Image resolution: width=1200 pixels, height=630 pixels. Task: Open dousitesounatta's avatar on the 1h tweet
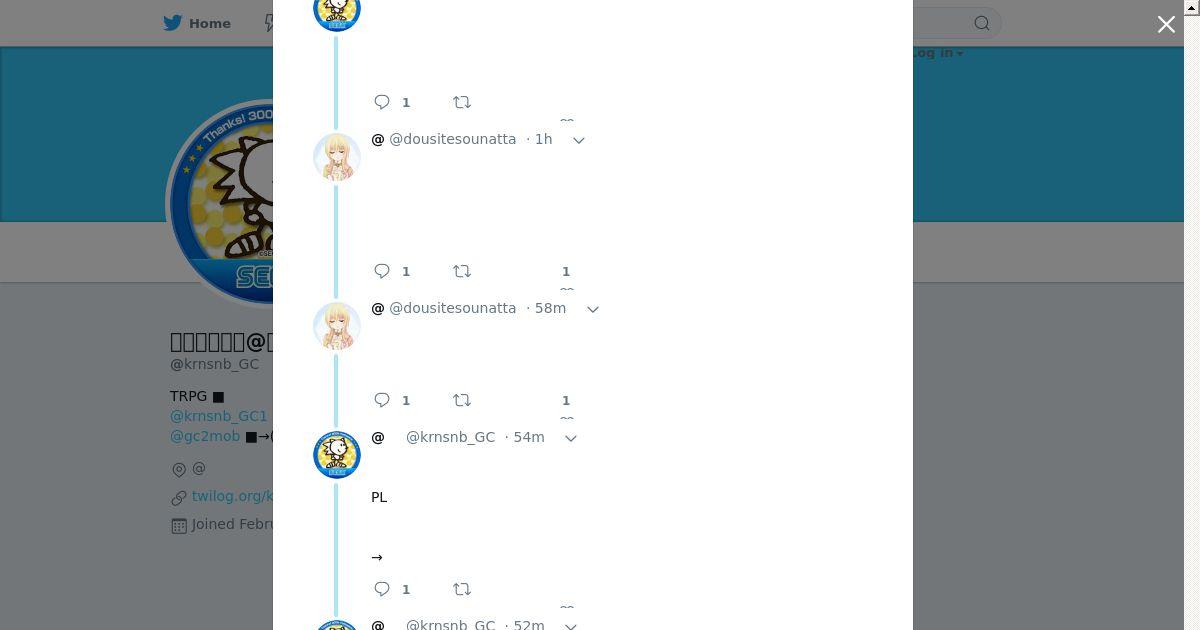pyautogui.click(x=337, y=157)
